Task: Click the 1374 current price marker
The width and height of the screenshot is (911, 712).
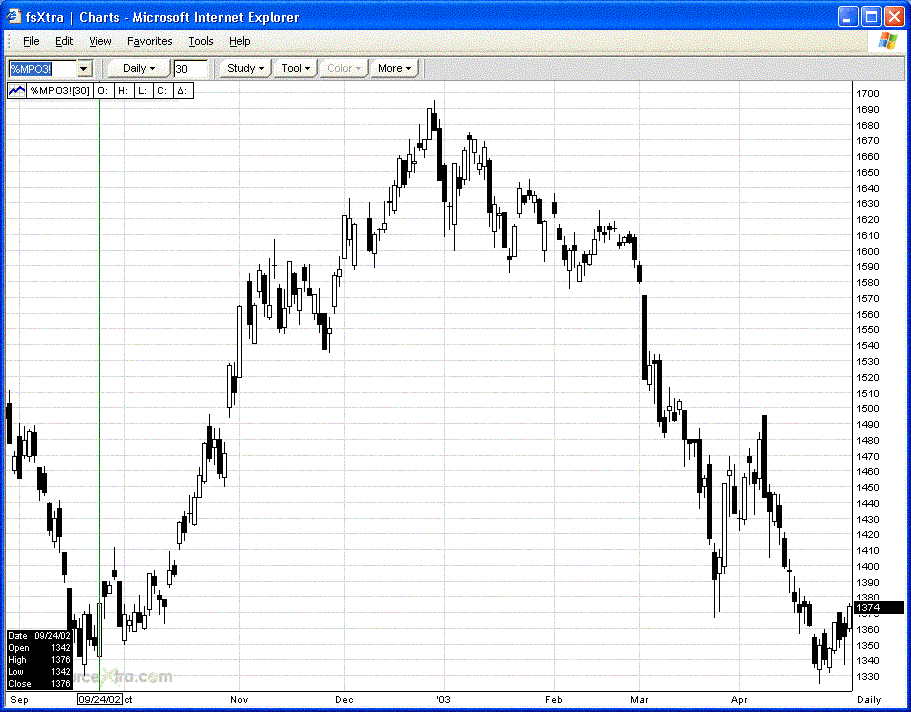Action: click(x=880, y=607)
